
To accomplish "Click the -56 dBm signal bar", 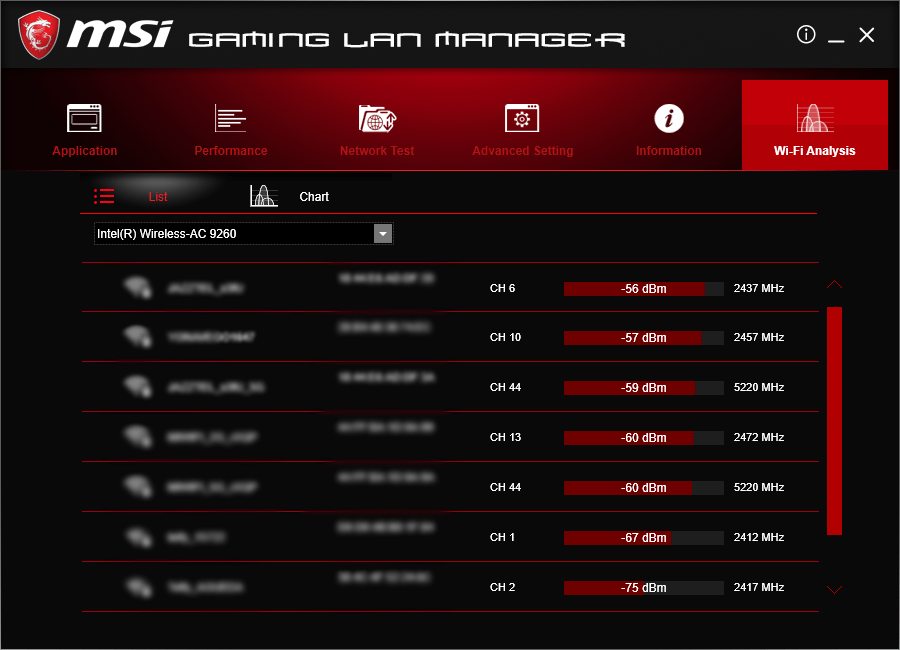I will click(643, 289).
